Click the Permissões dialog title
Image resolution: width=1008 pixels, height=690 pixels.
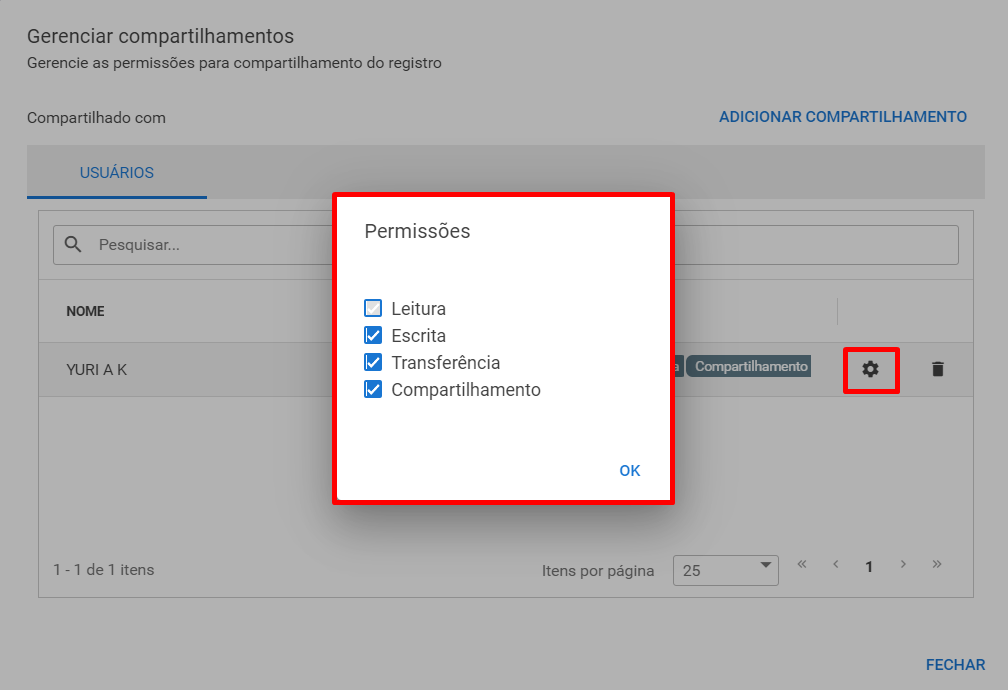pyautogui.click(x=417, y=231)
